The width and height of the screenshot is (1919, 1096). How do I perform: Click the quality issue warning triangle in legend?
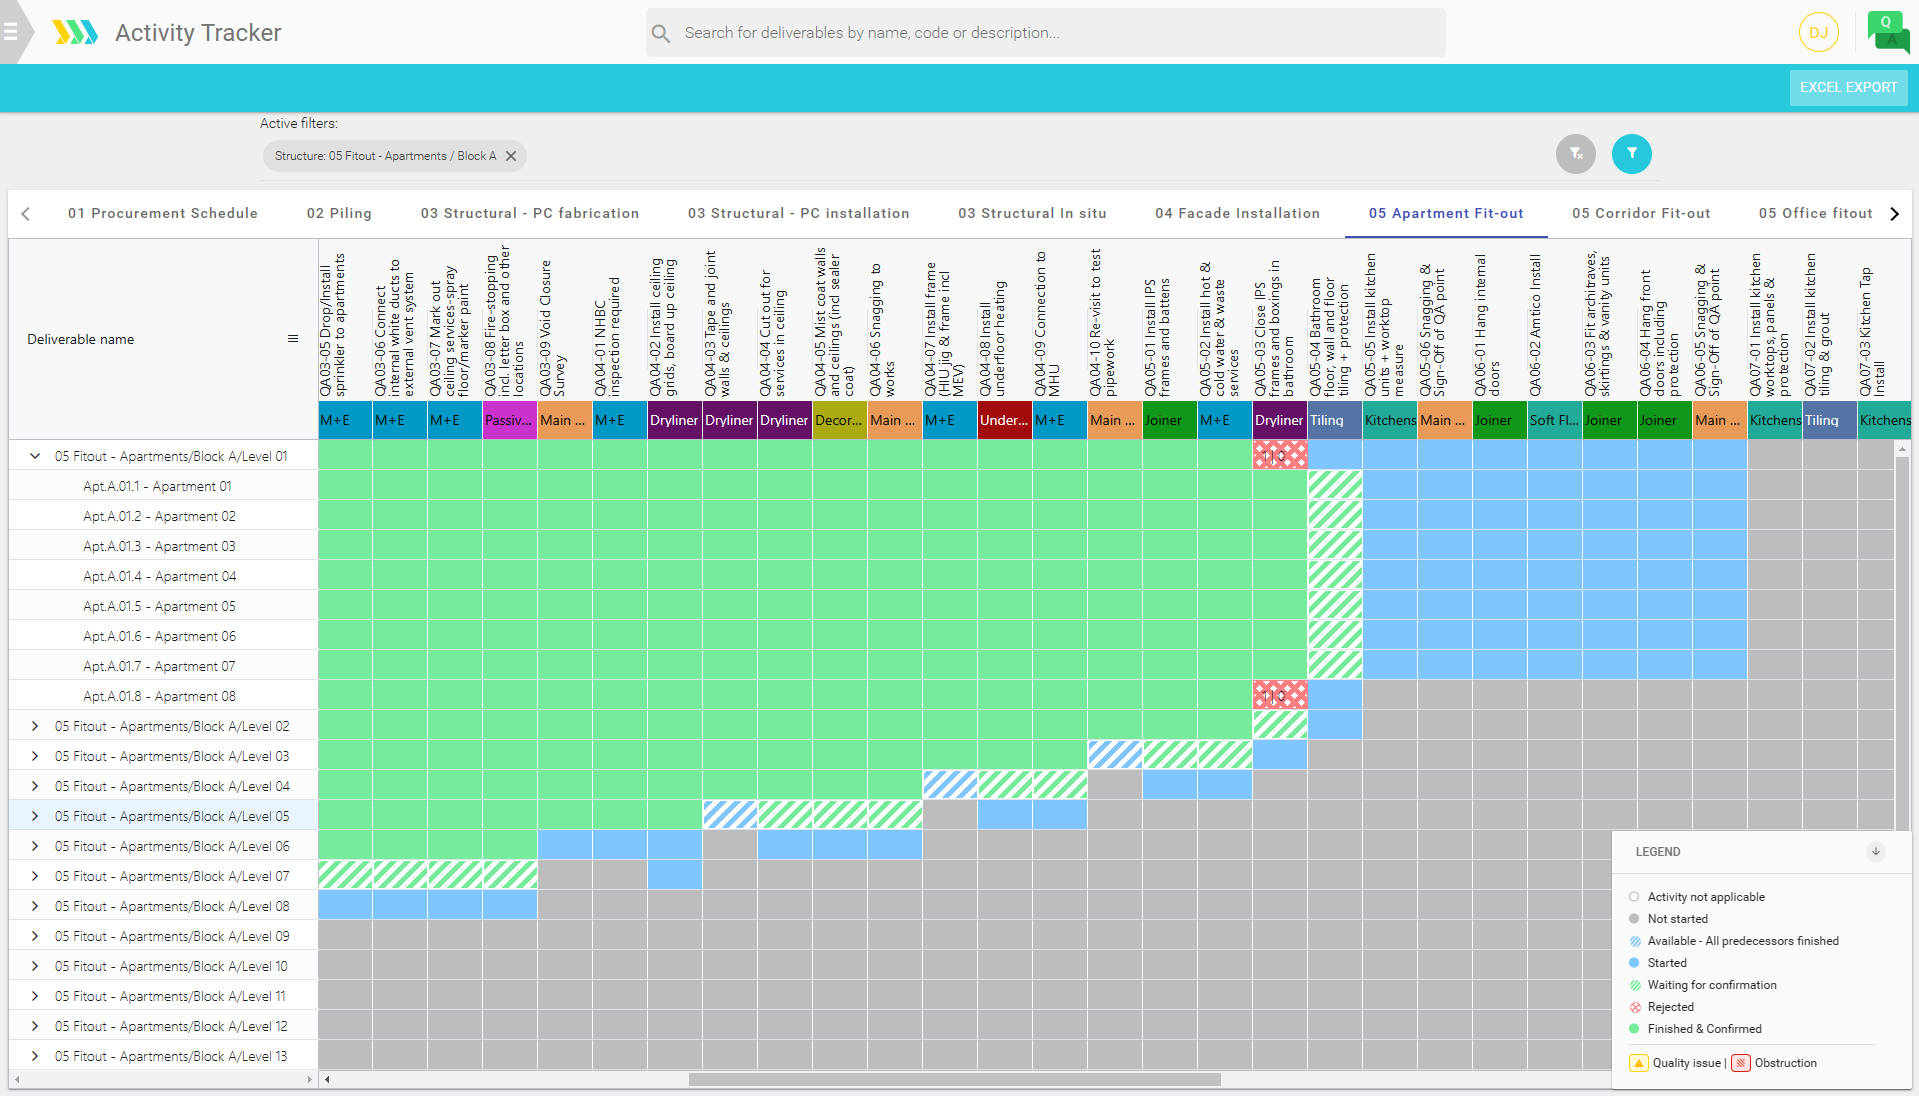pyautogui.click(x=1638, y=1063)
